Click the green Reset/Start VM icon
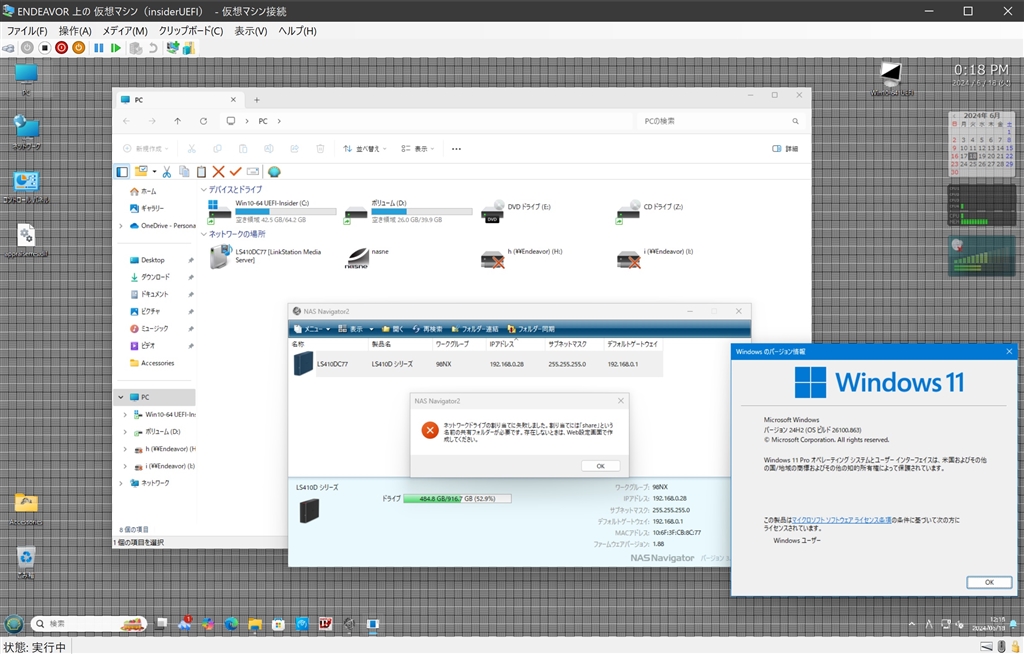 tap(116, 48)
